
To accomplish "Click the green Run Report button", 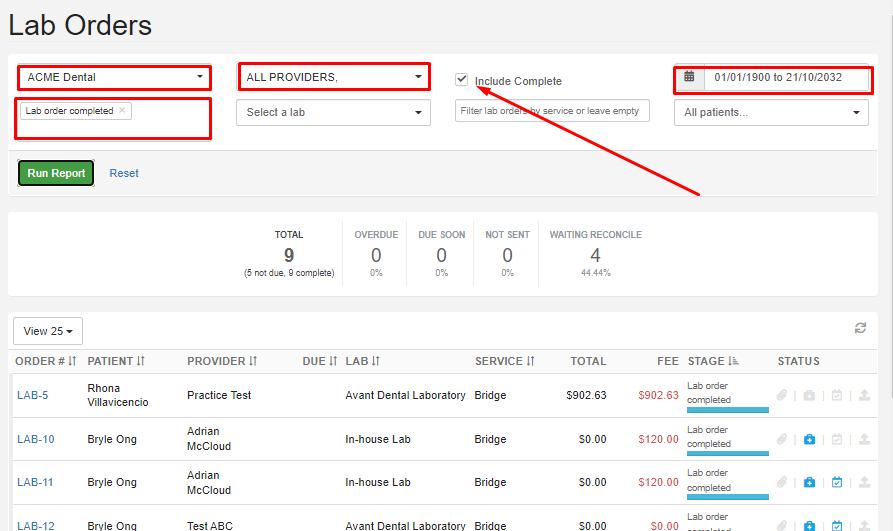I will coord(56,173).
